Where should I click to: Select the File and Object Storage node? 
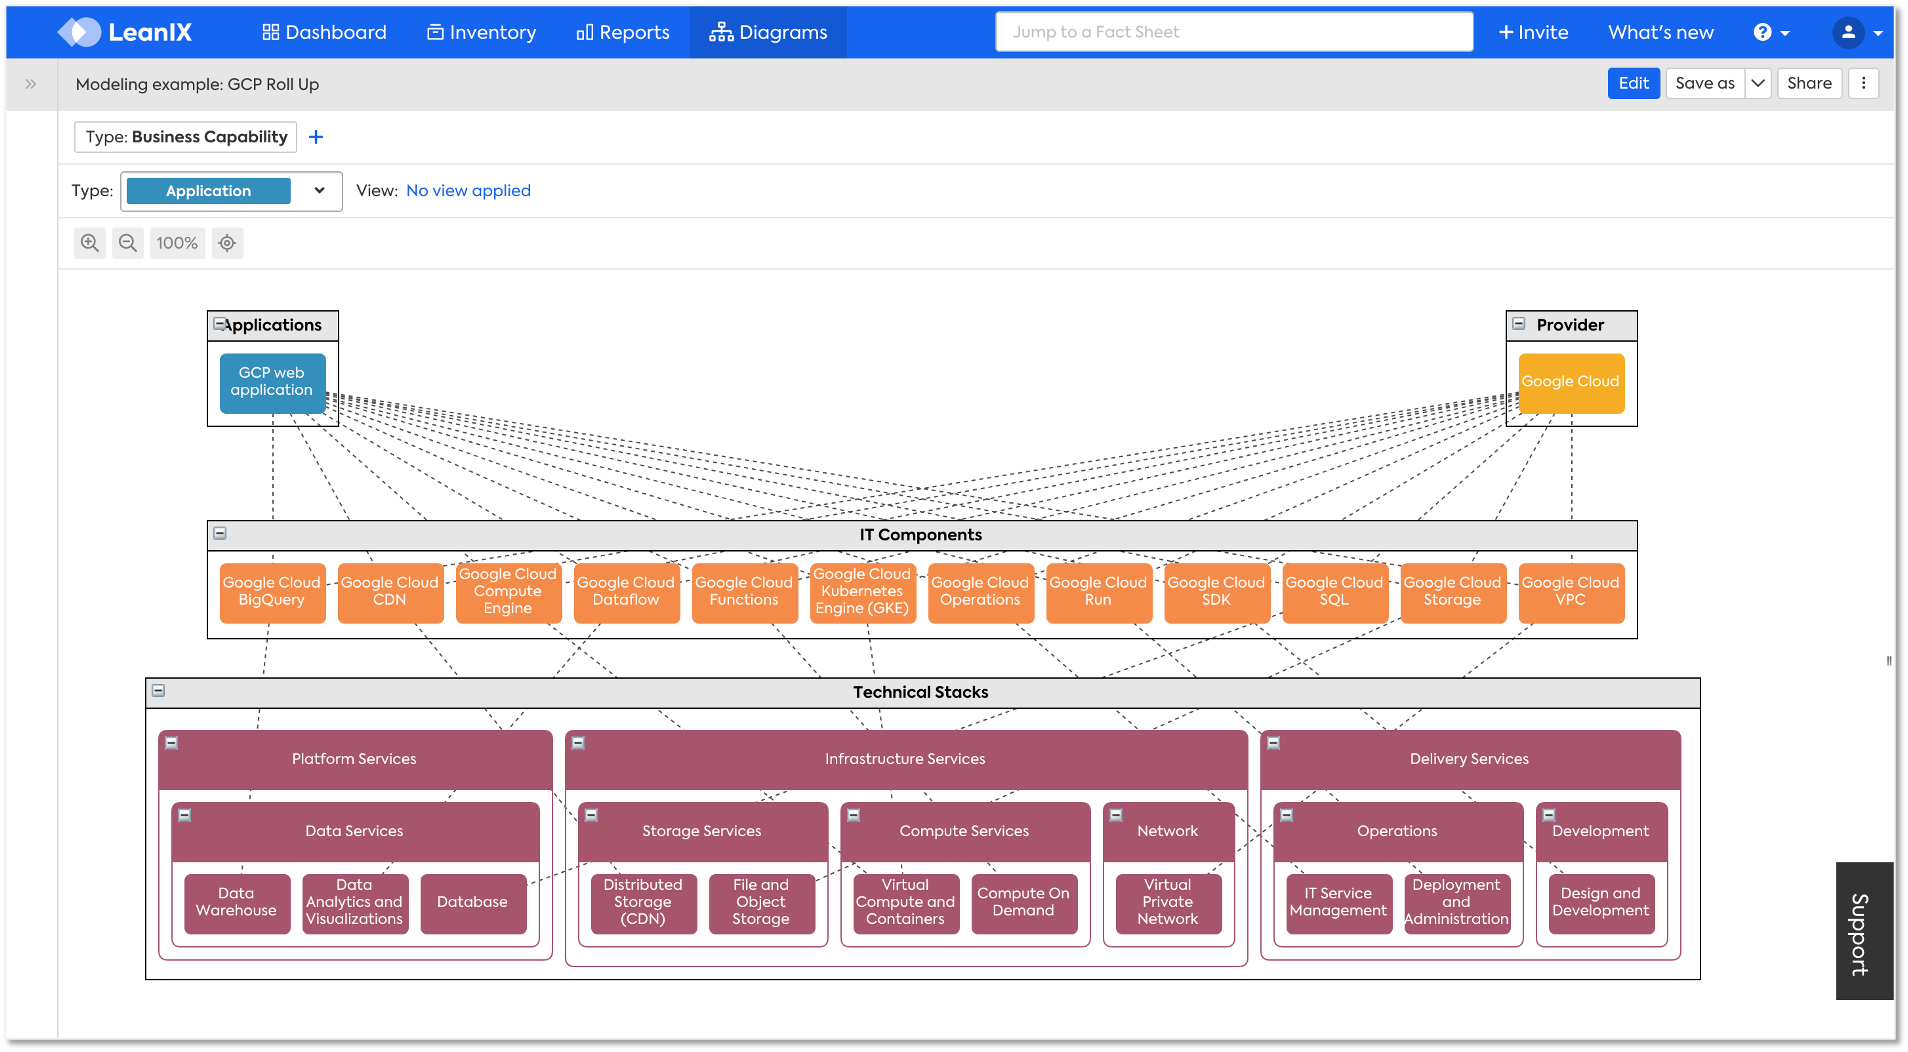pos(761,903)
